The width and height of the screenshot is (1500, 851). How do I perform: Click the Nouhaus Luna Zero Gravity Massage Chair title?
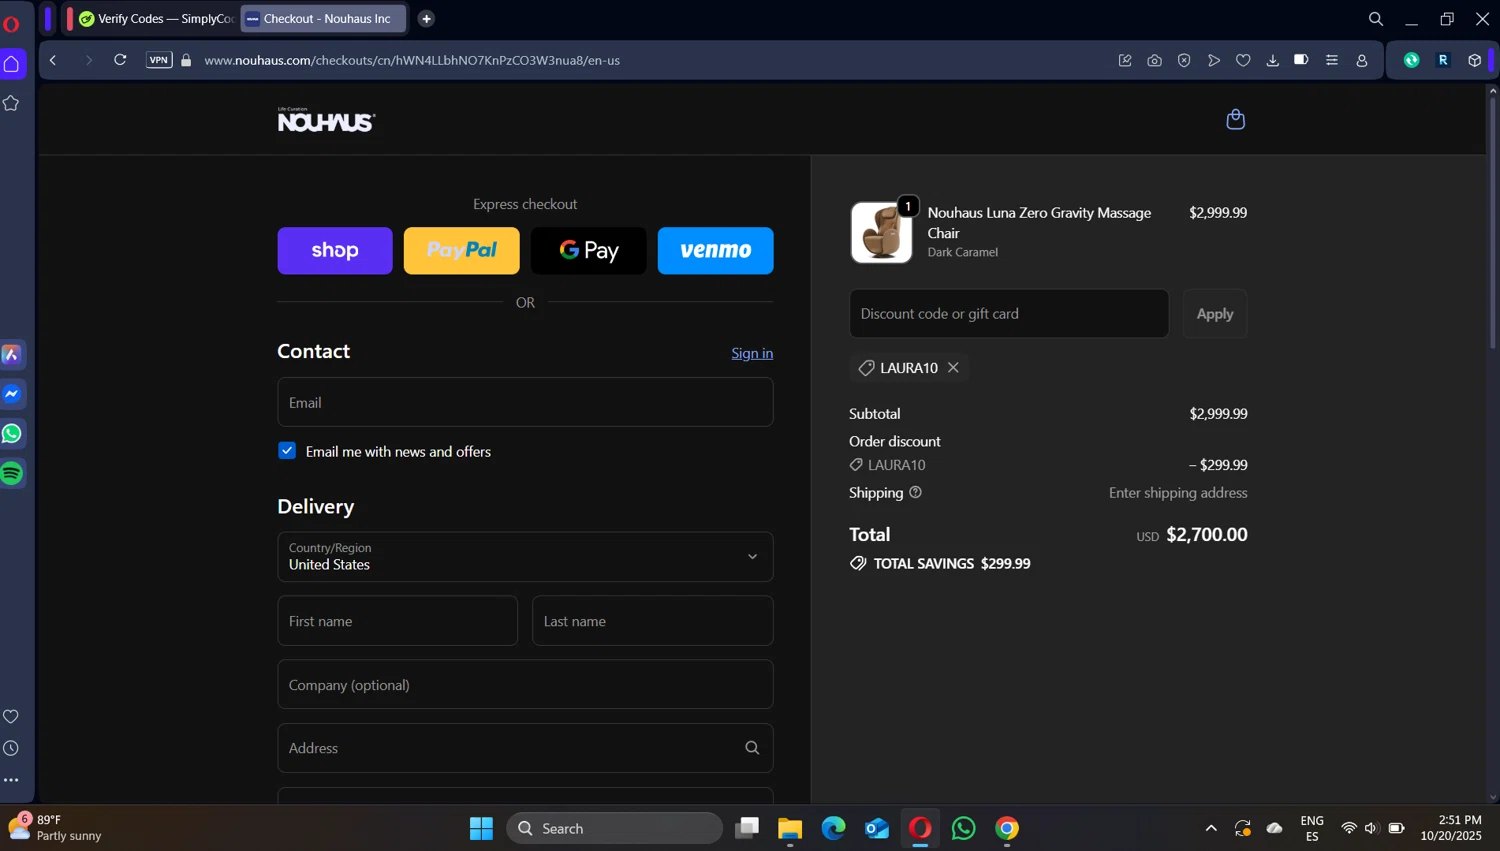1039,223
